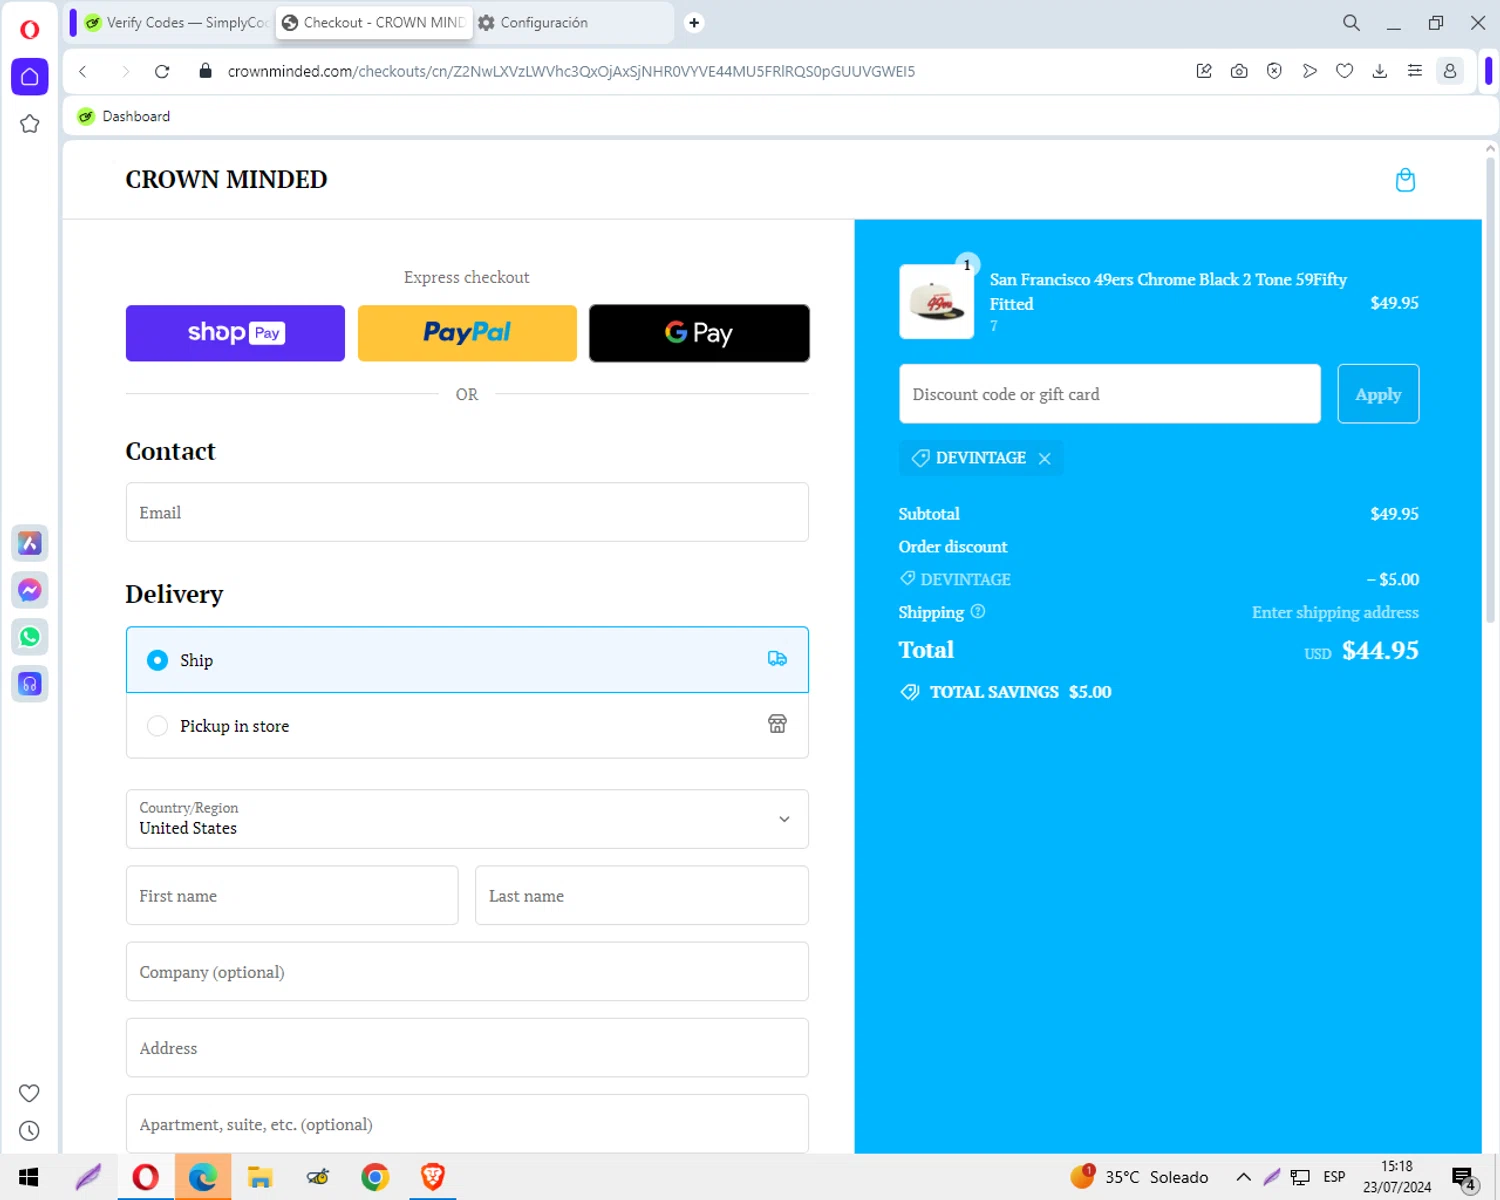Open Microsoft Edge from the taskbar
1500x1200 pixels.
(203, 1177)
